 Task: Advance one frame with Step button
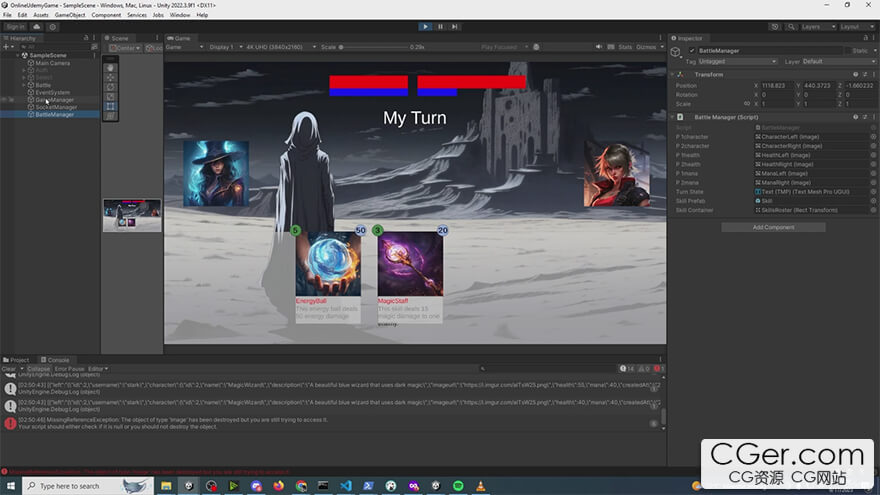455,26
